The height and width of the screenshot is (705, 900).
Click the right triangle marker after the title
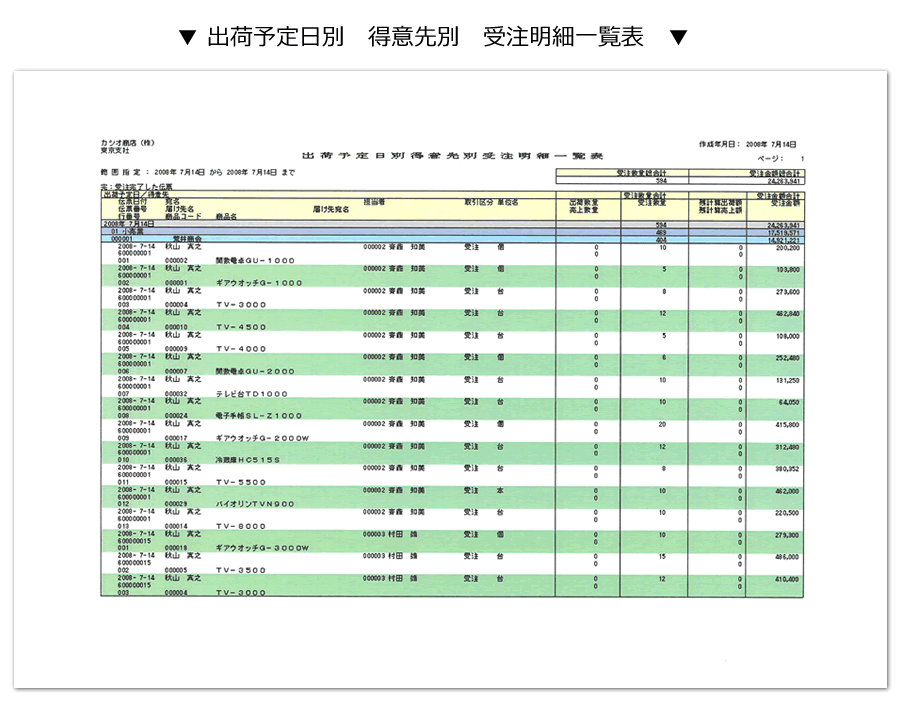[679, 38]
